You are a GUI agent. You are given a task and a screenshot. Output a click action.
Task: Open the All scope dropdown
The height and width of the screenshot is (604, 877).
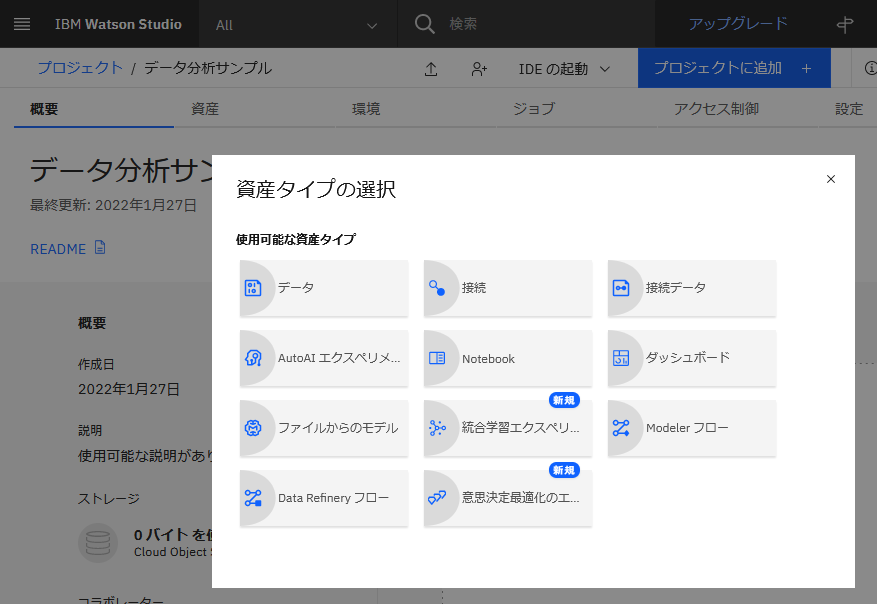coord(298,24)
